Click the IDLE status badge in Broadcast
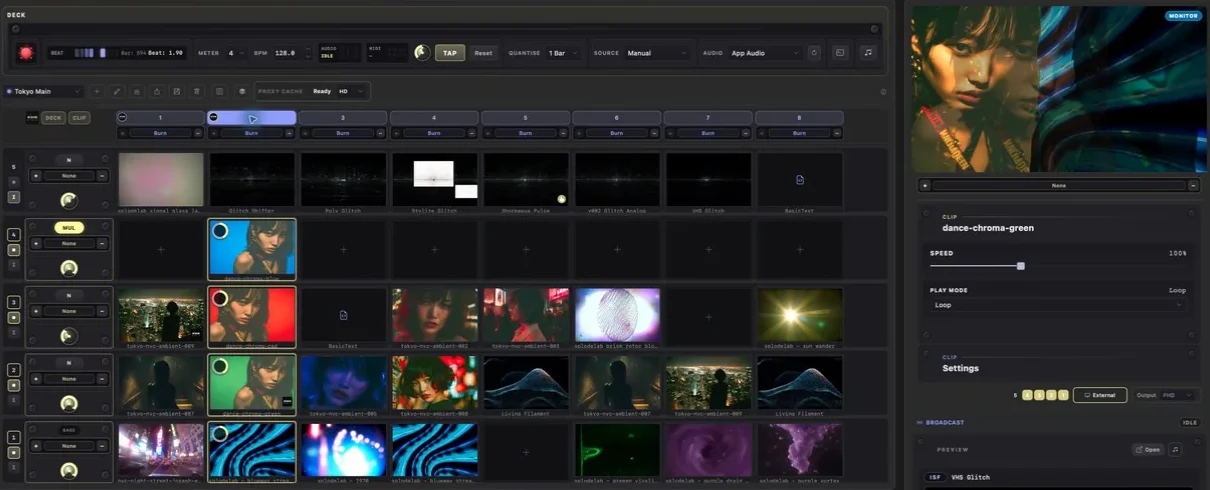Image resolution: width=1210 pixels, height=490 pixels. tap(1190, 422)
